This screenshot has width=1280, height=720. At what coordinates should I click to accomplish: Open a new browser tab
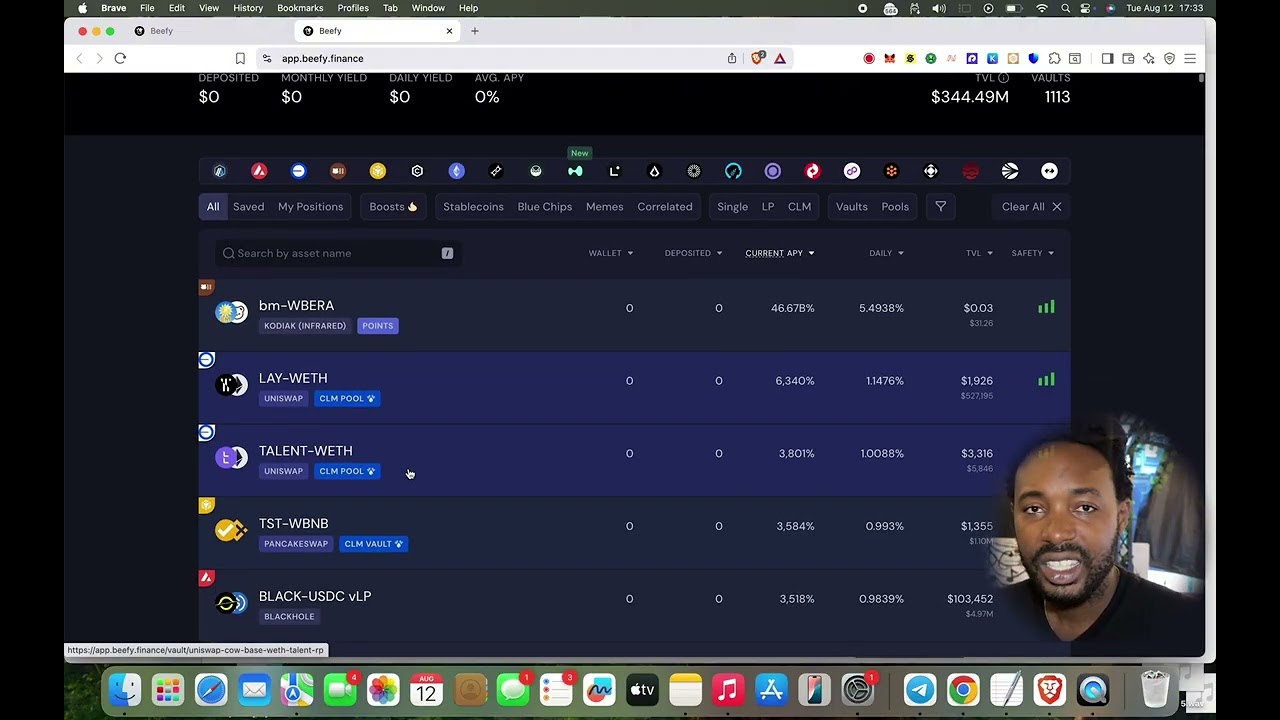475,31
